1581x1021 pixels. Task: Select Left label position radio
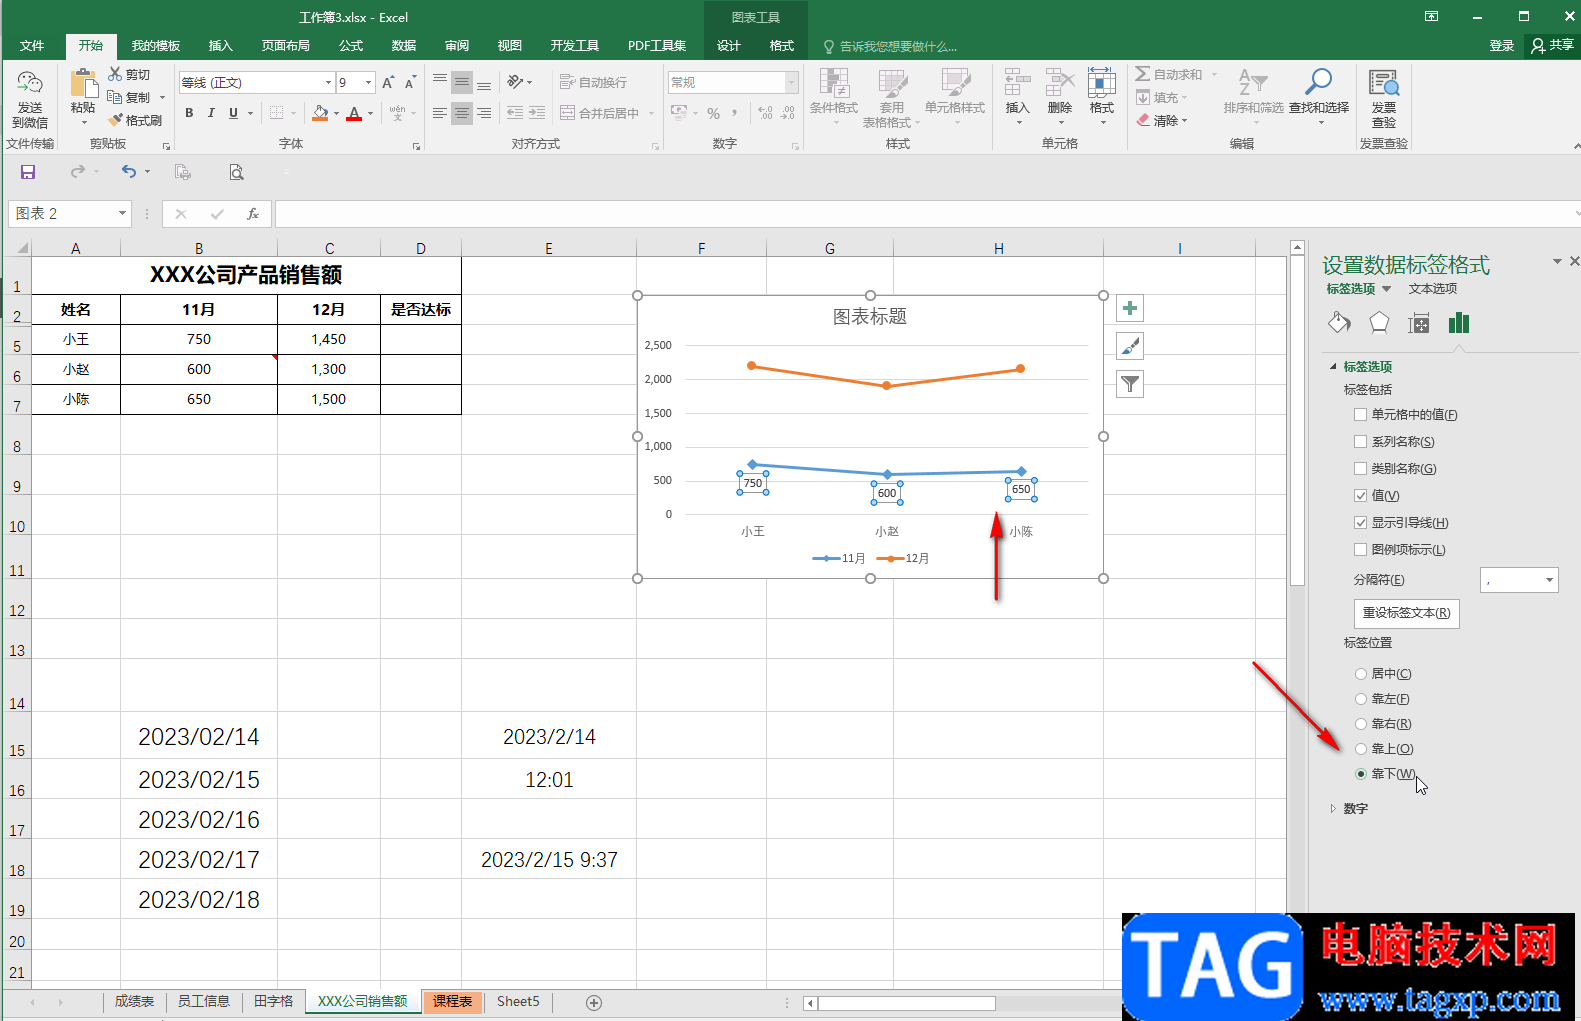[1361, 699]
